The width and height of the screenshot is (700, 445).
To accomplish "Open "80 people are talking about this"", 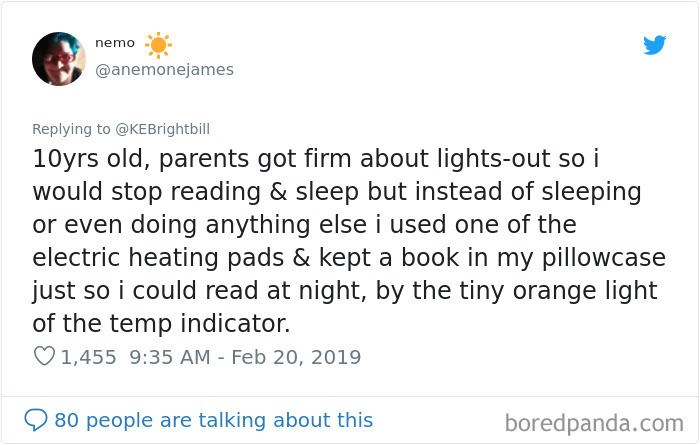I will 213,420.
